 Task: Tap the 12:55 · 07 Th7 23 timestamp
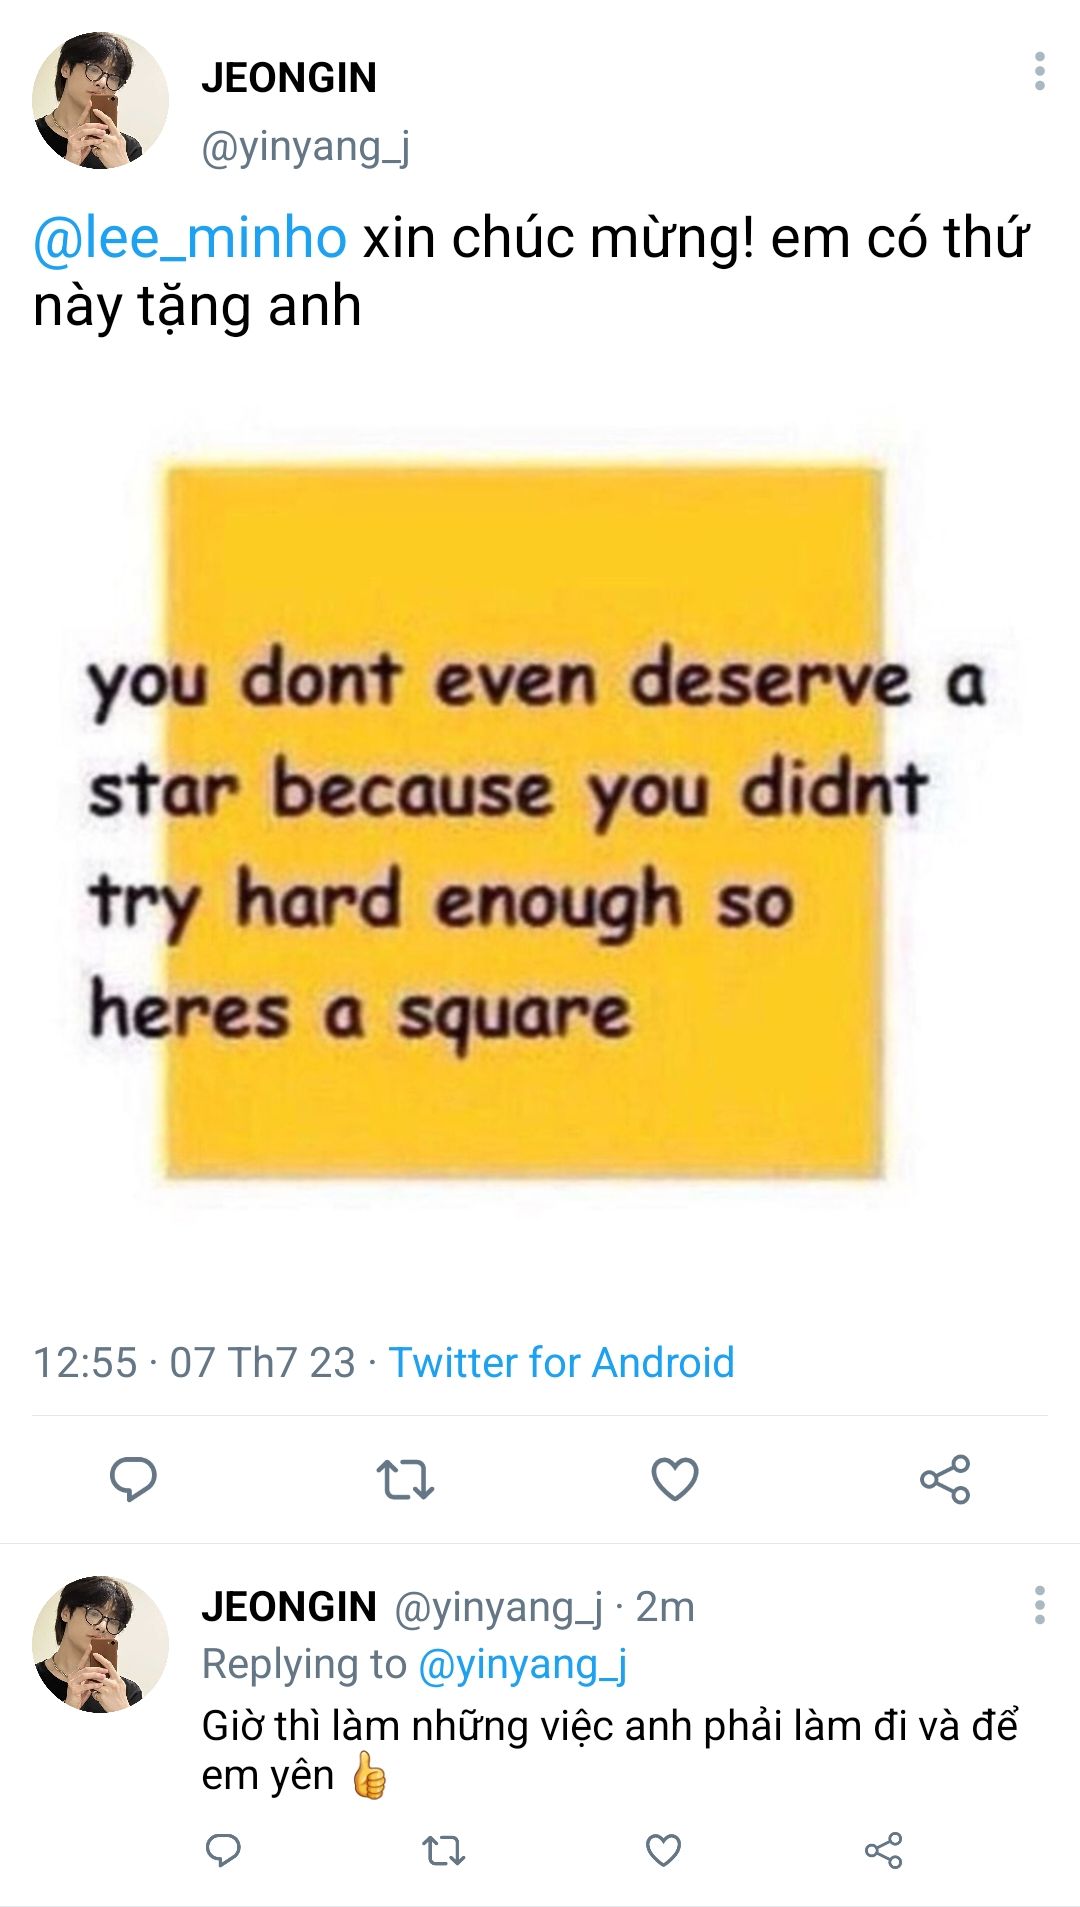(x=194, y=1362)
